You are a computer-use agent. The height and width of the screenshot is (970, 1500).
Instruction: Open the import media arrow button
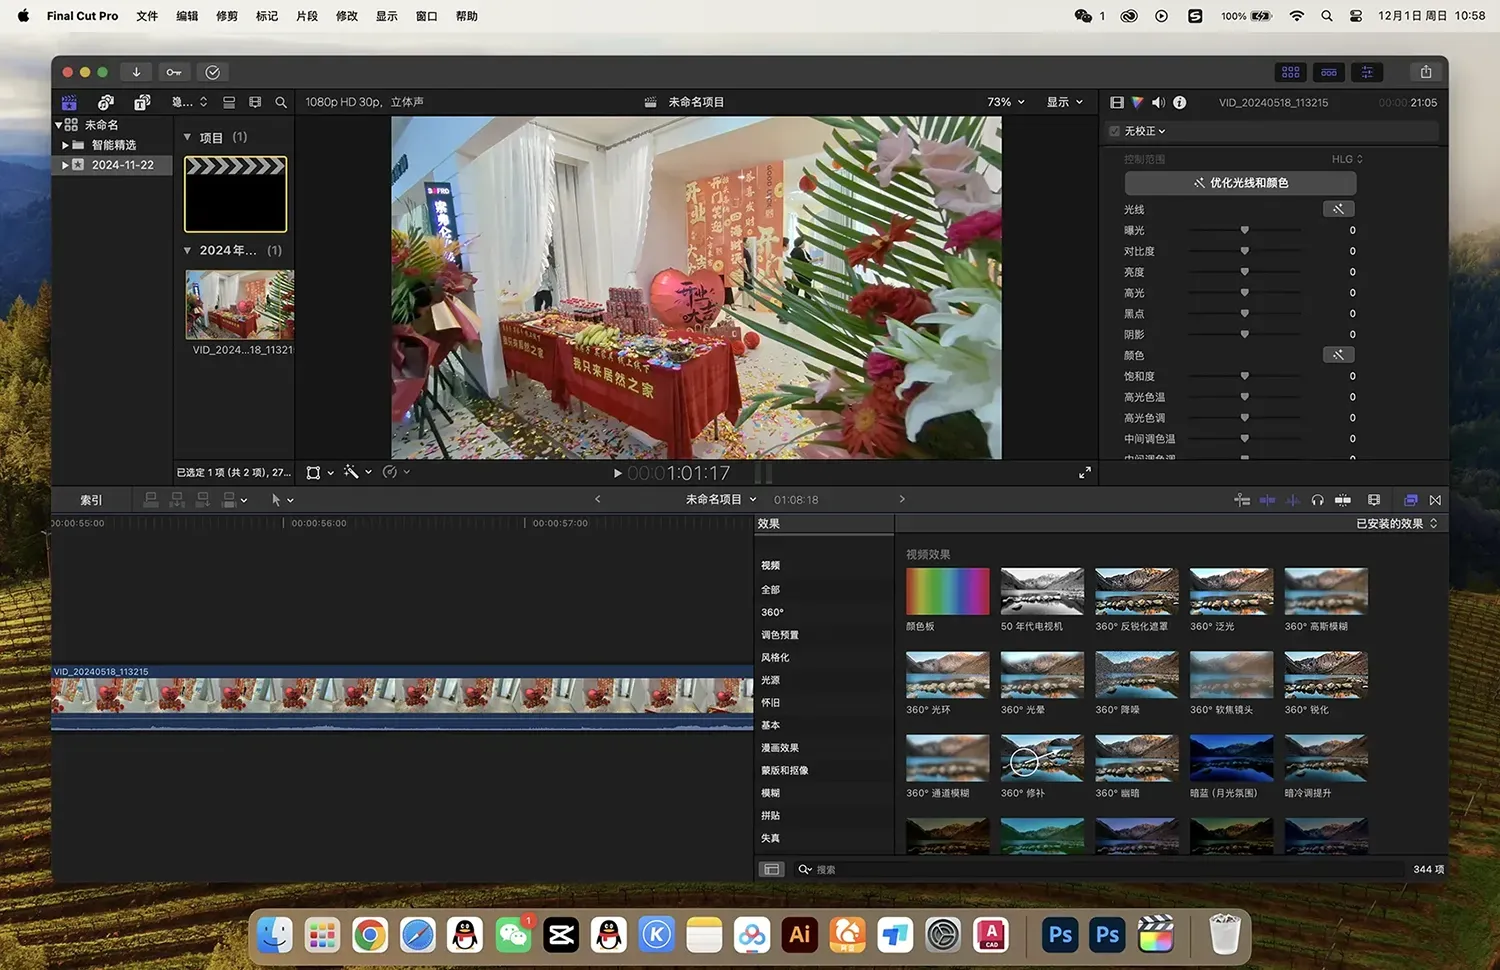click(x=136, y=72)
